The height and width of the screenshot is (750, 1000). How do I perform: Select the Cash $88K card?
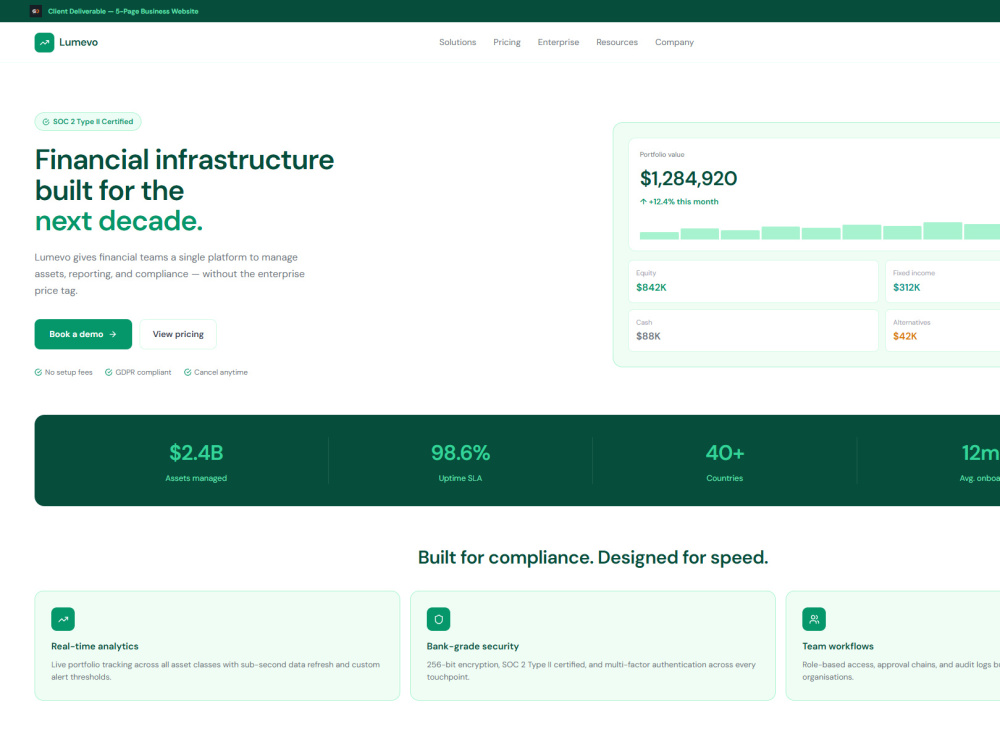[x=753, y=330]
